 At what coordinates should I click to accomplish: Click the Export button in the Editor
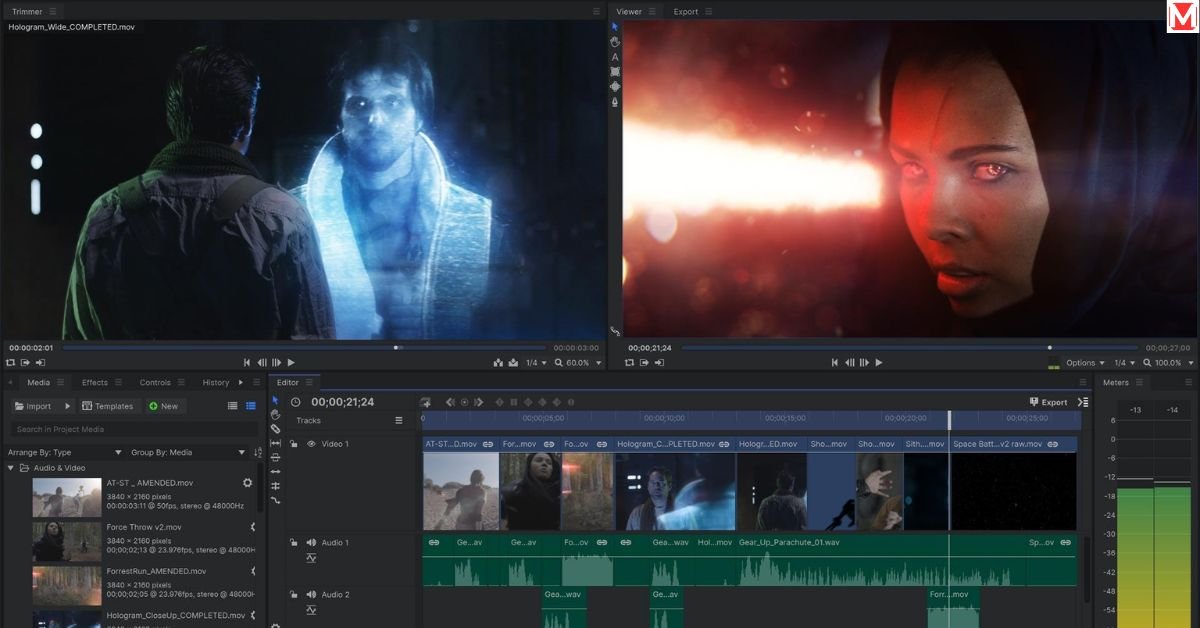[1048, 402]
